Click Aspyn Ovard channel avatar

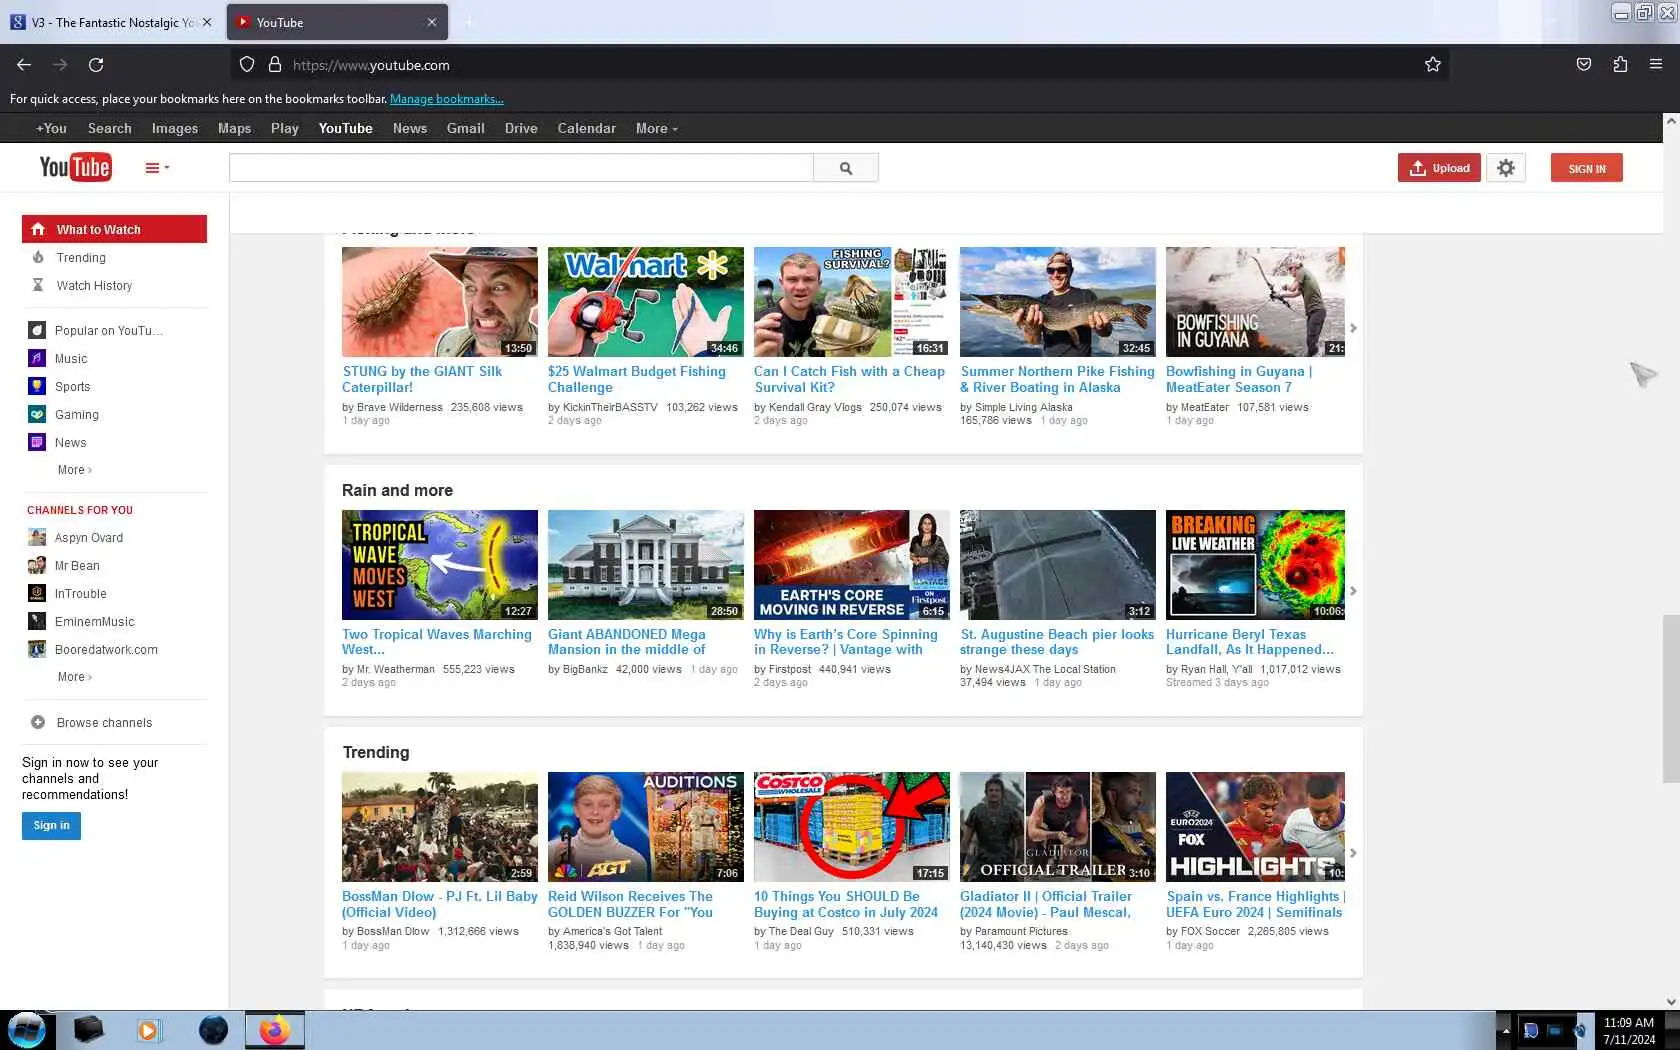[x=37, y=537]
